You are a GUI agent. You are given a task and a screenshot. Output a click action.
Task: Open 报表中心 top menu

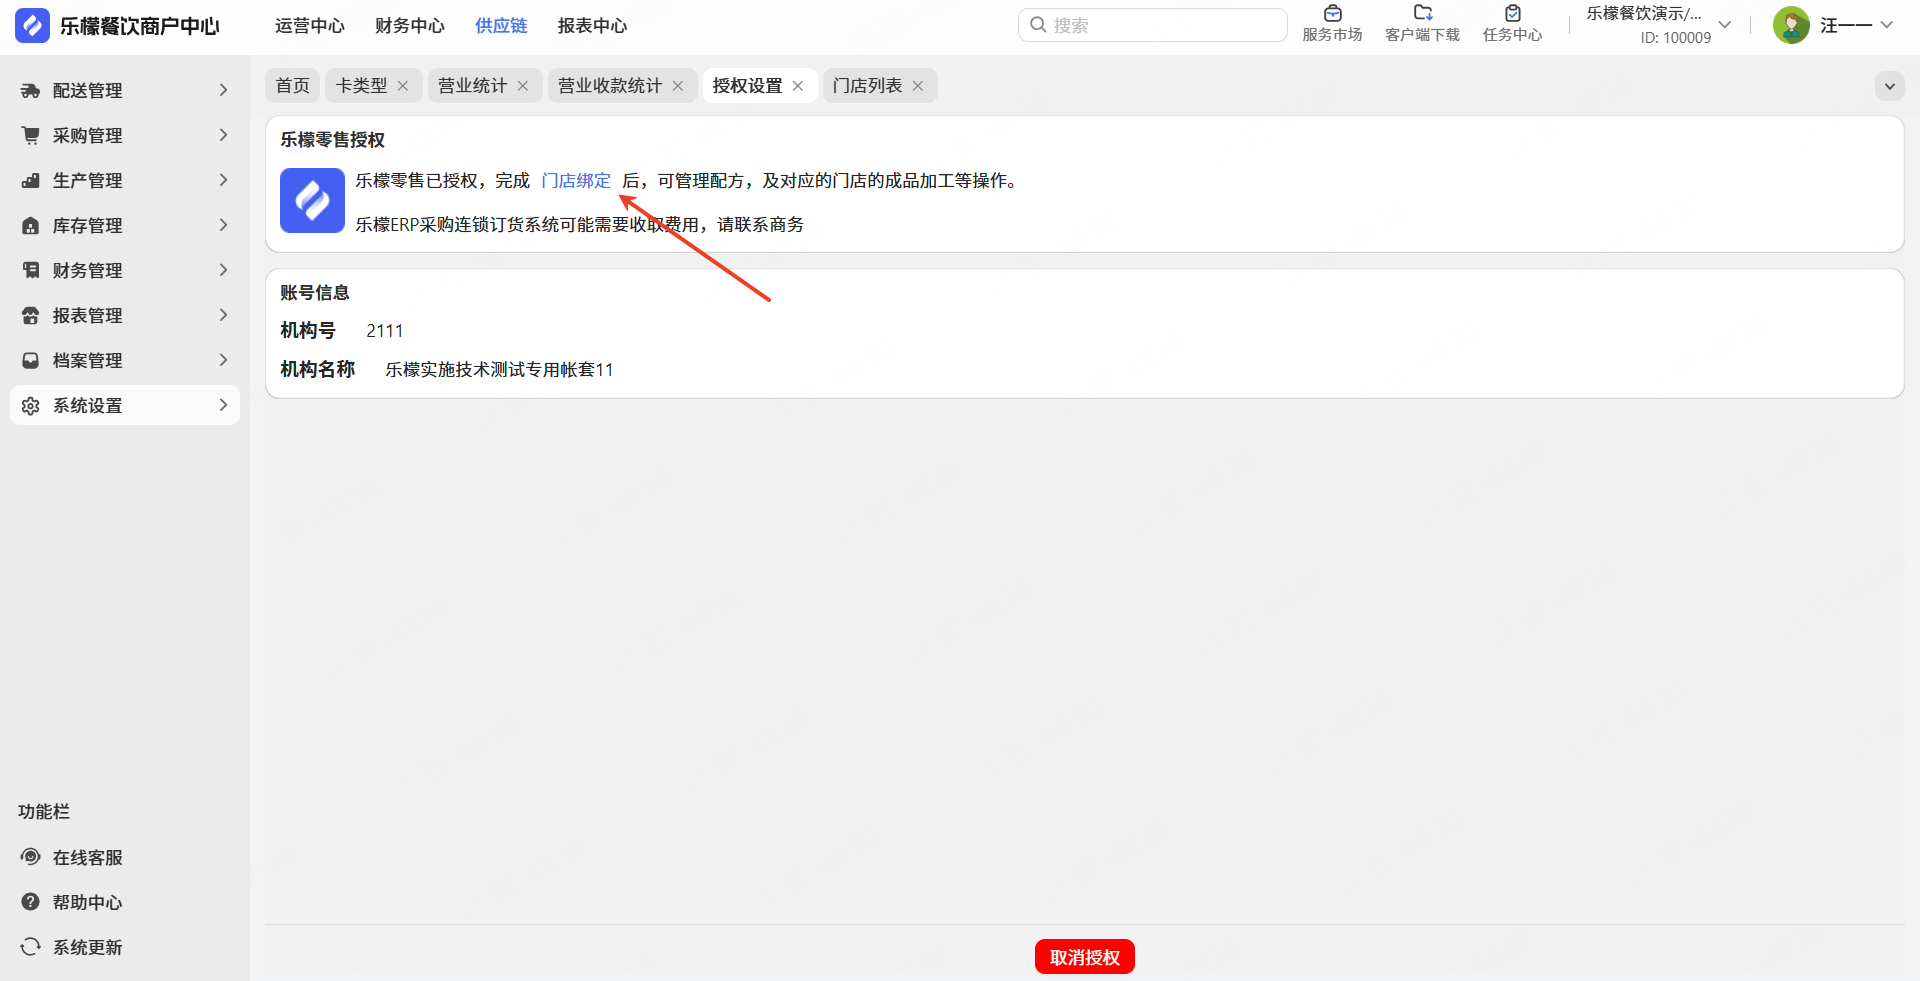pos(593,26)
